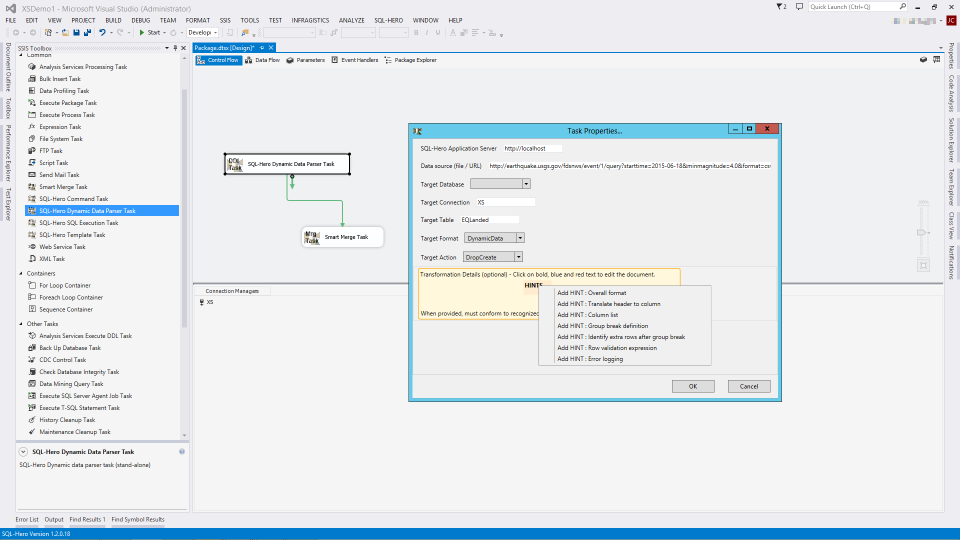Select Execute Package Task item
The height and width of the screenshot is (540, 960).
click(67, 103)
